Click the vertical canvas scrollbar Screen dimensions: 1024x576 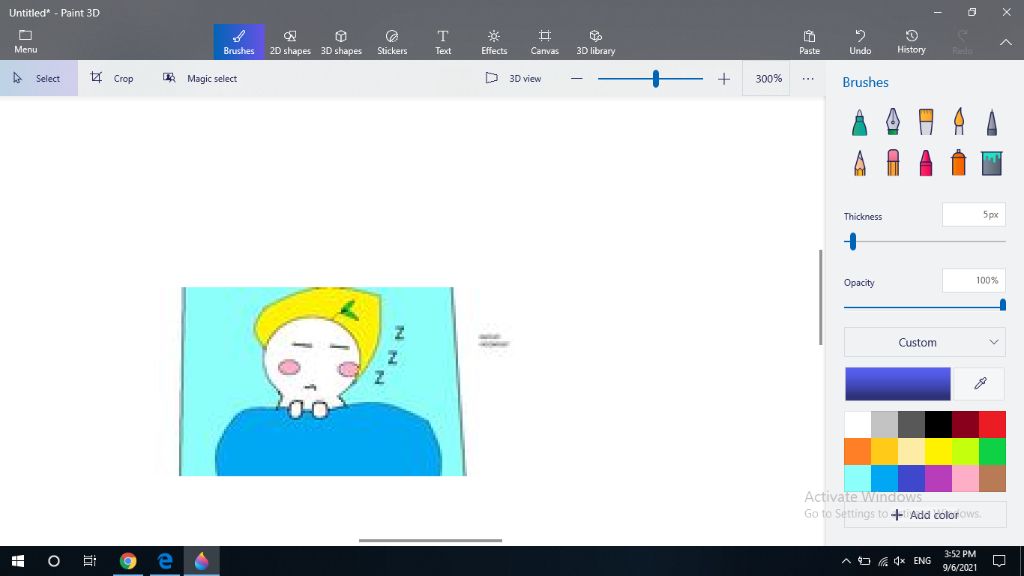pos(820,297)
